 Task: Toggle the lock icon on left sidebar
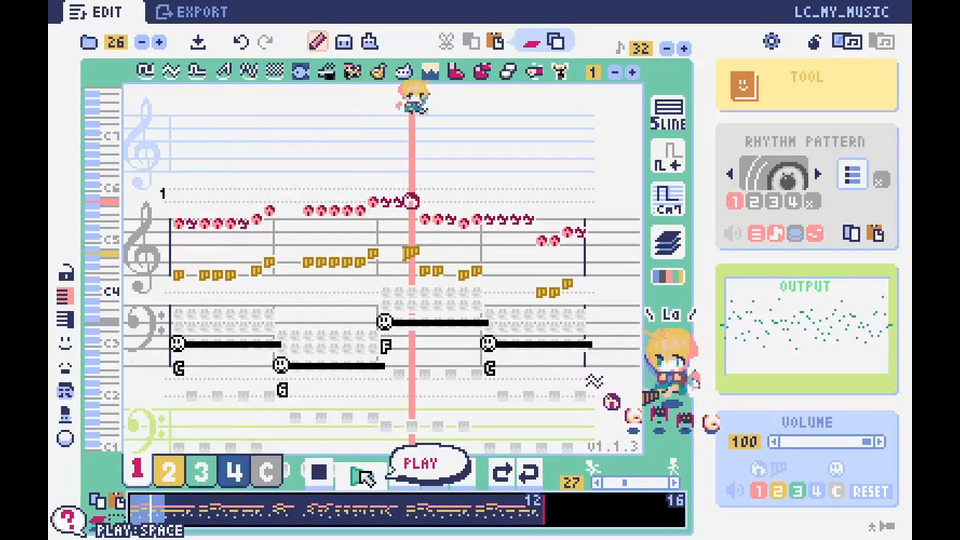pyautogui.click(x=66, y=272)
